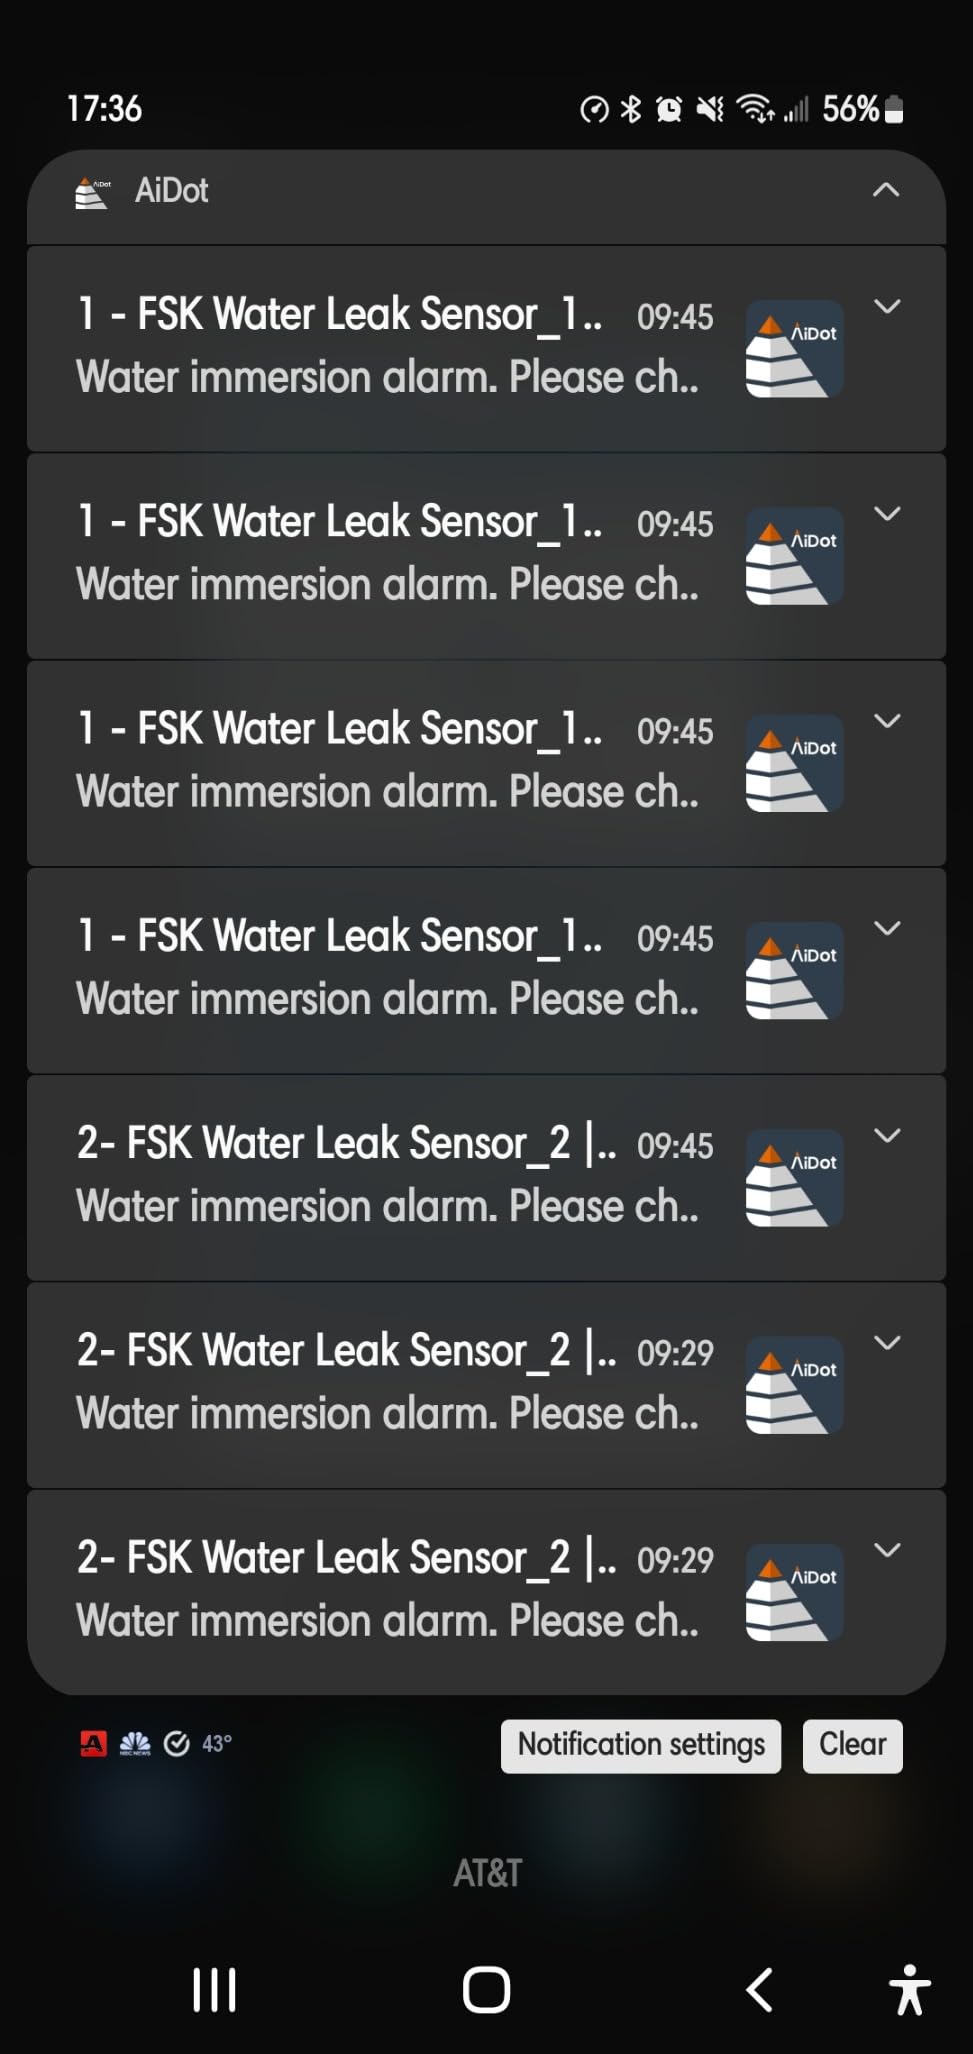Tap the accessibility shortcut in navigation bar
The image size is (973, 2054).
(x=911, y=1989)
